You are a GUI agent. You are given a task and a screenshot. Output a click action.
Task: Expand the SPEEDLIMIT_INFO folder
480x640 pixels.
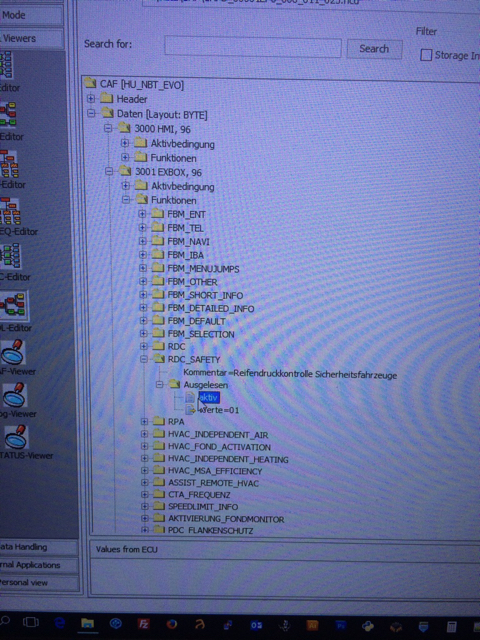144,507
